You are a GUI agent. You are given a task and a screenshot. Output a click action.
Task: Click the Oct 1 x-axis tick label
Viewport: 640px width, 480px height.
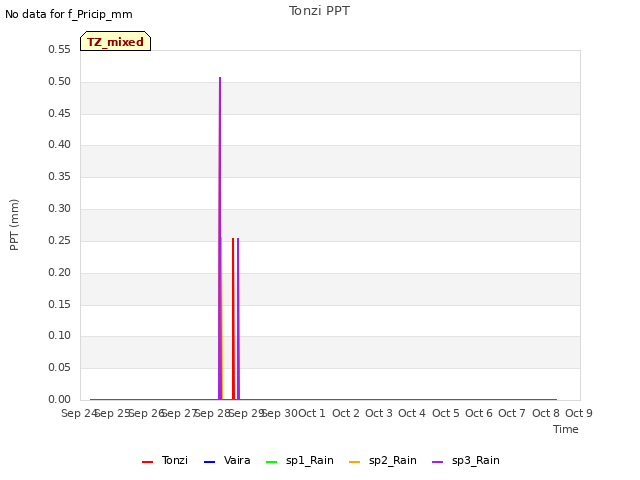pyautogui.click(x=312, y=413)
